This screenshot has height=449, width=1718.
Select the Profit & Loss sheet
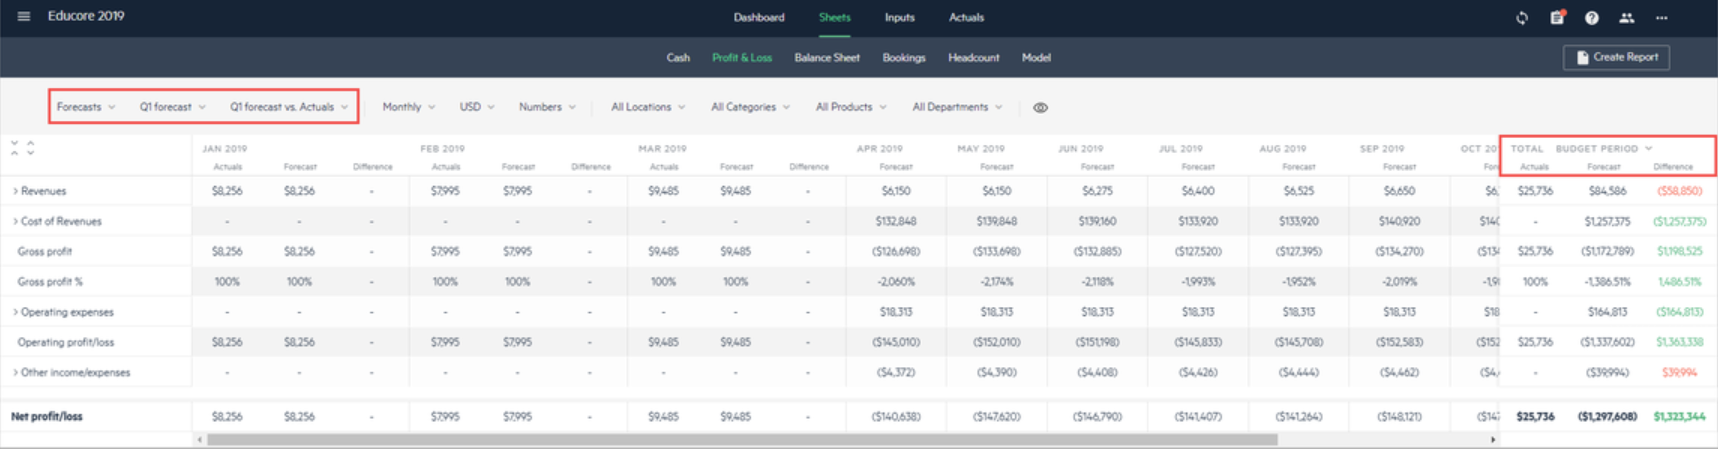(742, 57)
